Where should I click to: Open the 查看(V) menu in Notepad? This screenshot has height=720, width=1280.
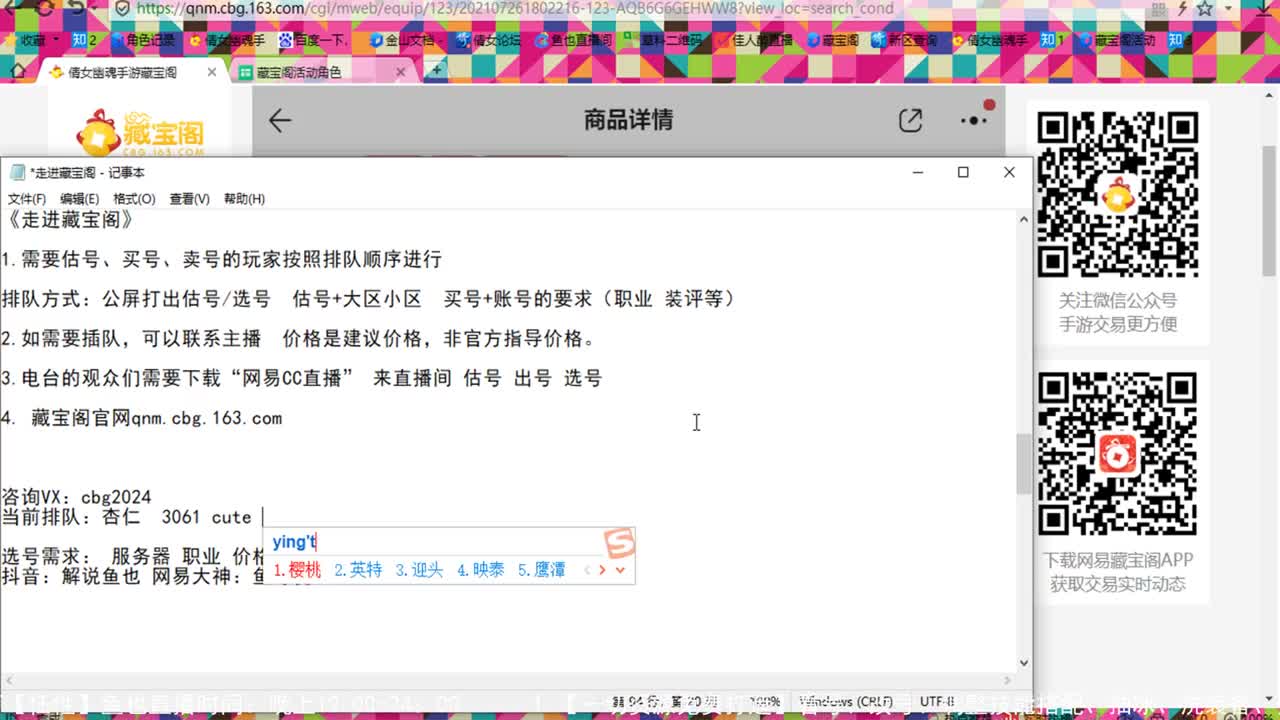pos(189,199)
